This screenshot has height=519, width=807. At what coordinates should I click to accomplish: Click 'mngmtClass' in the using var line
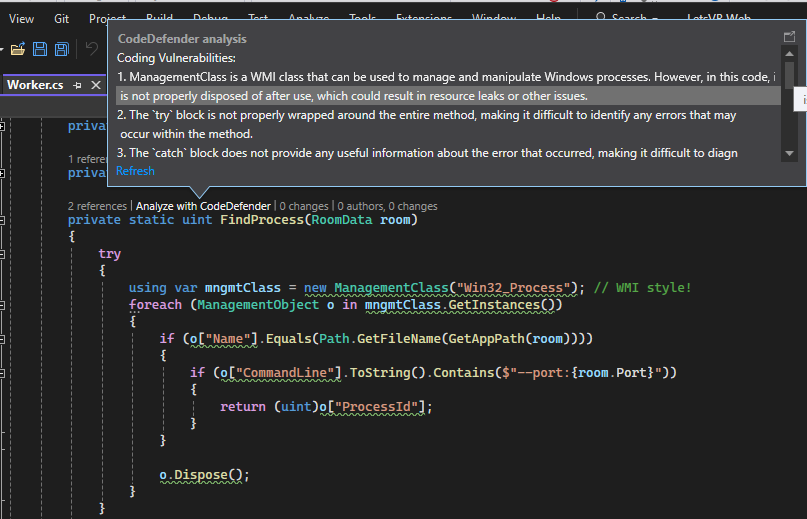[242, 288]
